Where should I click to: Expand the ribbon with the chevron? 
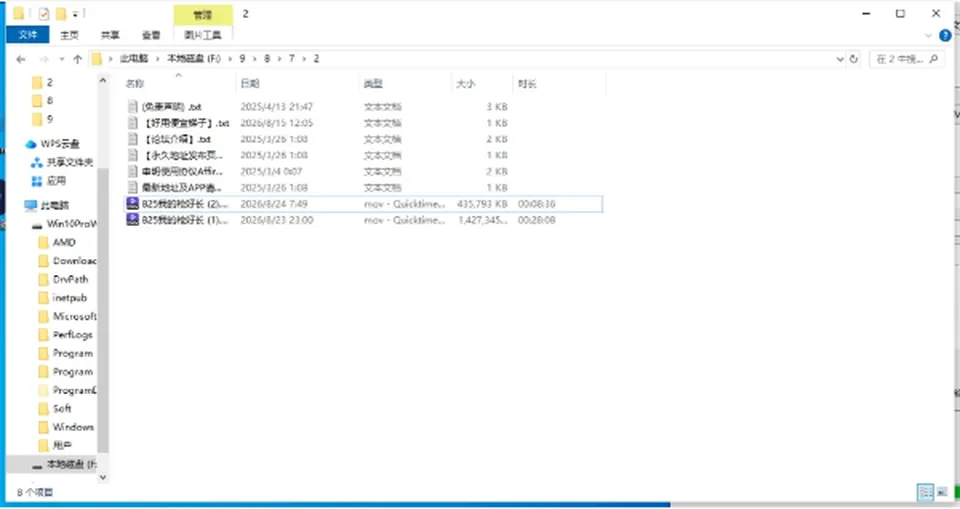tap(928, 36)
